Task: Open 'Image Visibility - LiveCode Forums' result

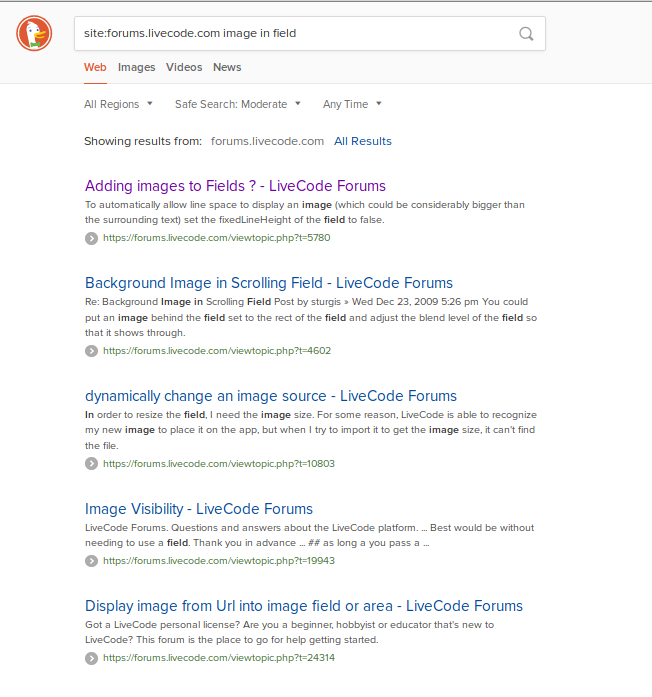Action: 199,509
